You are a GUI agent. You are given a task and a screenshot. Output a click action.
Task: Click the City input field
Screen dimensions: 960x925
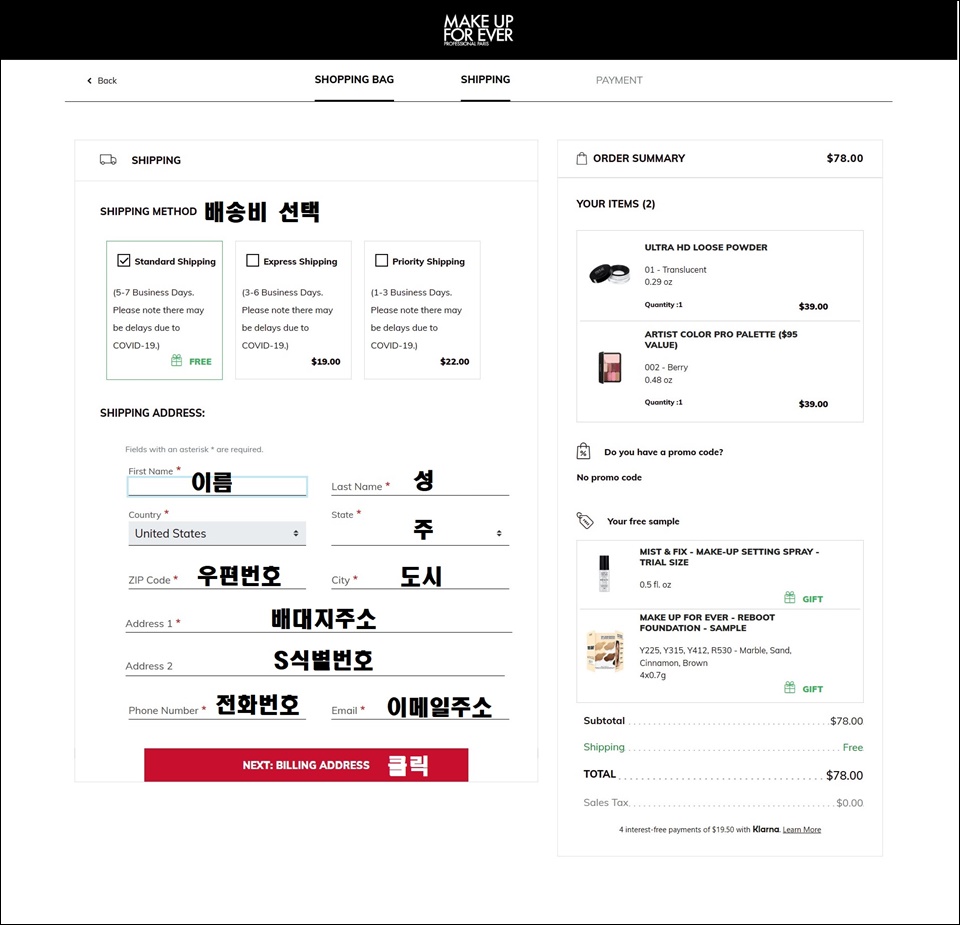coord(420,579)
